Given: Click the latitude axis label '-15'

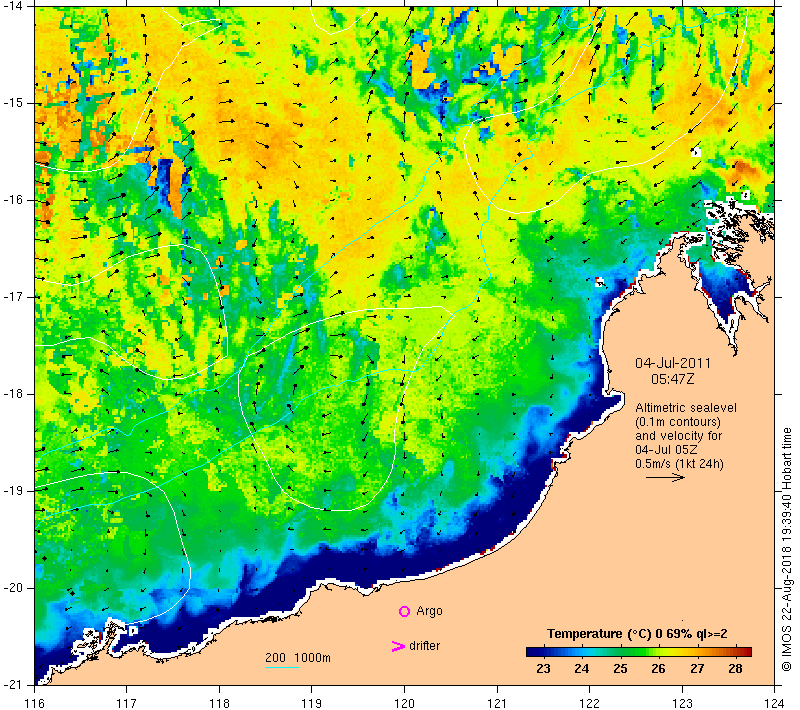Looking at the screenshot, I should 13,103.
